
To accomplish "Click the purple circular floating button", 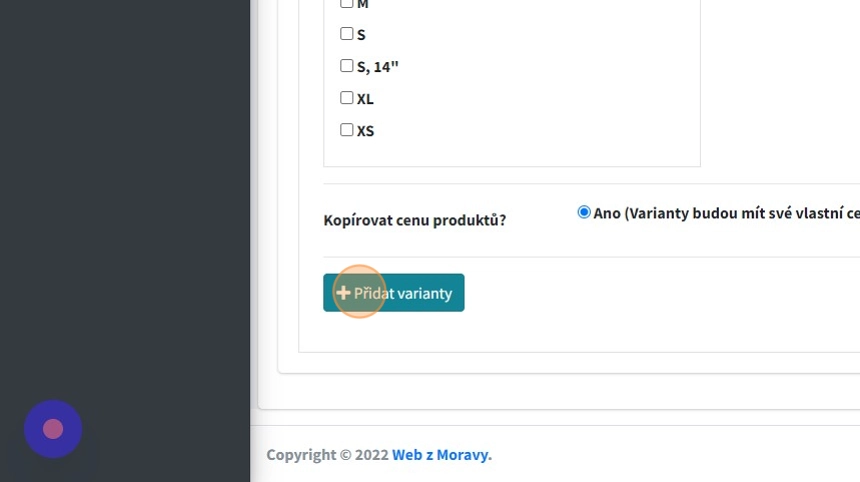I will coord(53,429).
